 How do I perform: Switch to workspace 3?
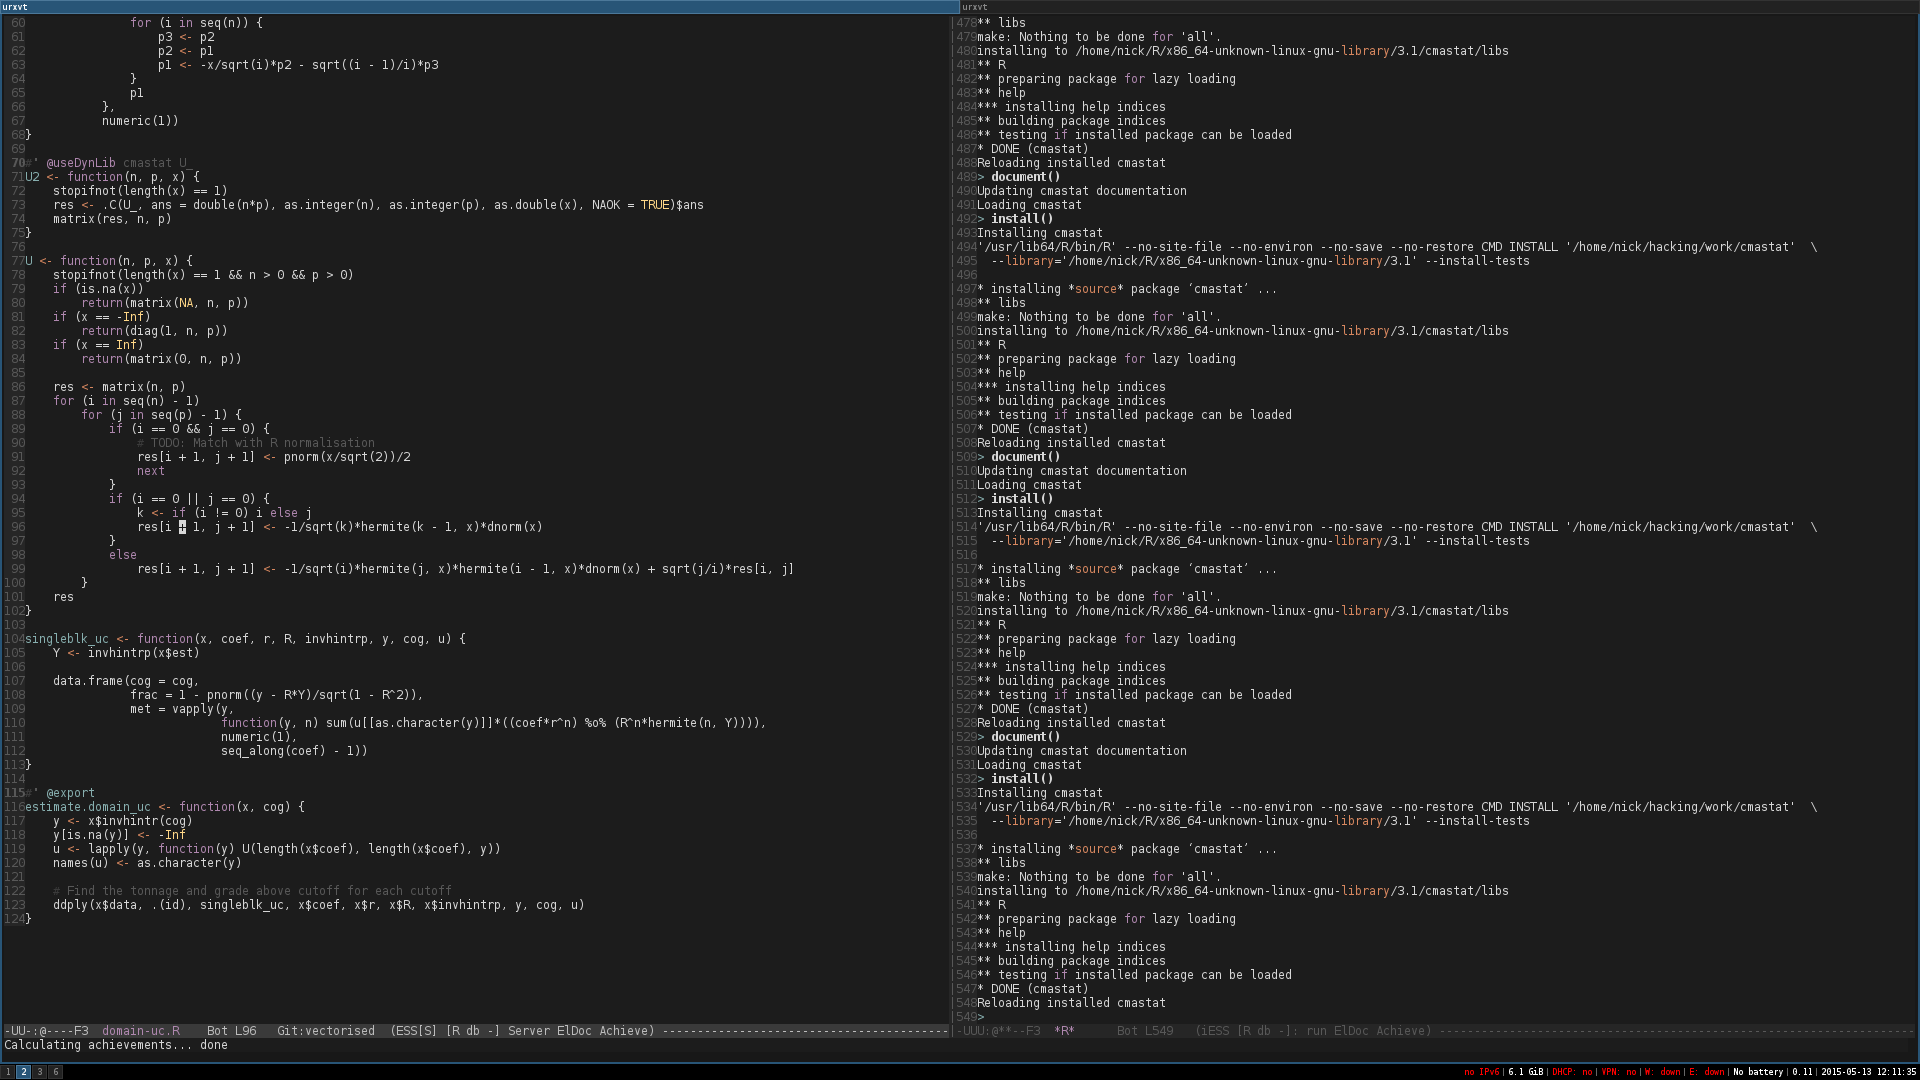point(40,1072)
